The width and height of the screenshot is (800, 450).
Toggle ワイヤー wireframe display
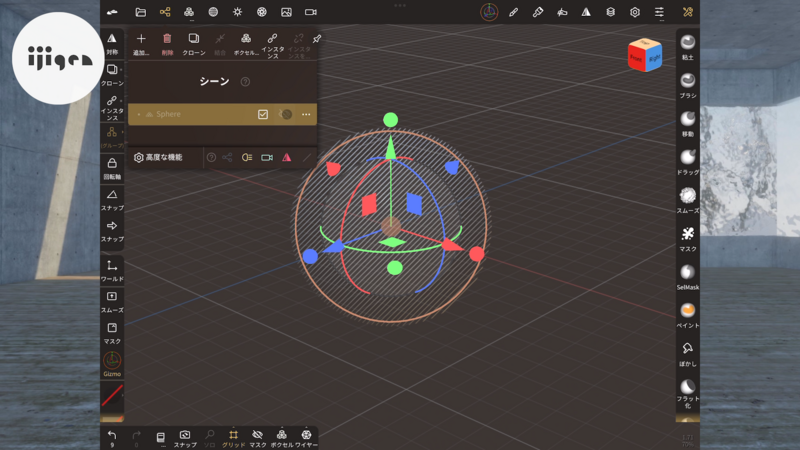306,438
